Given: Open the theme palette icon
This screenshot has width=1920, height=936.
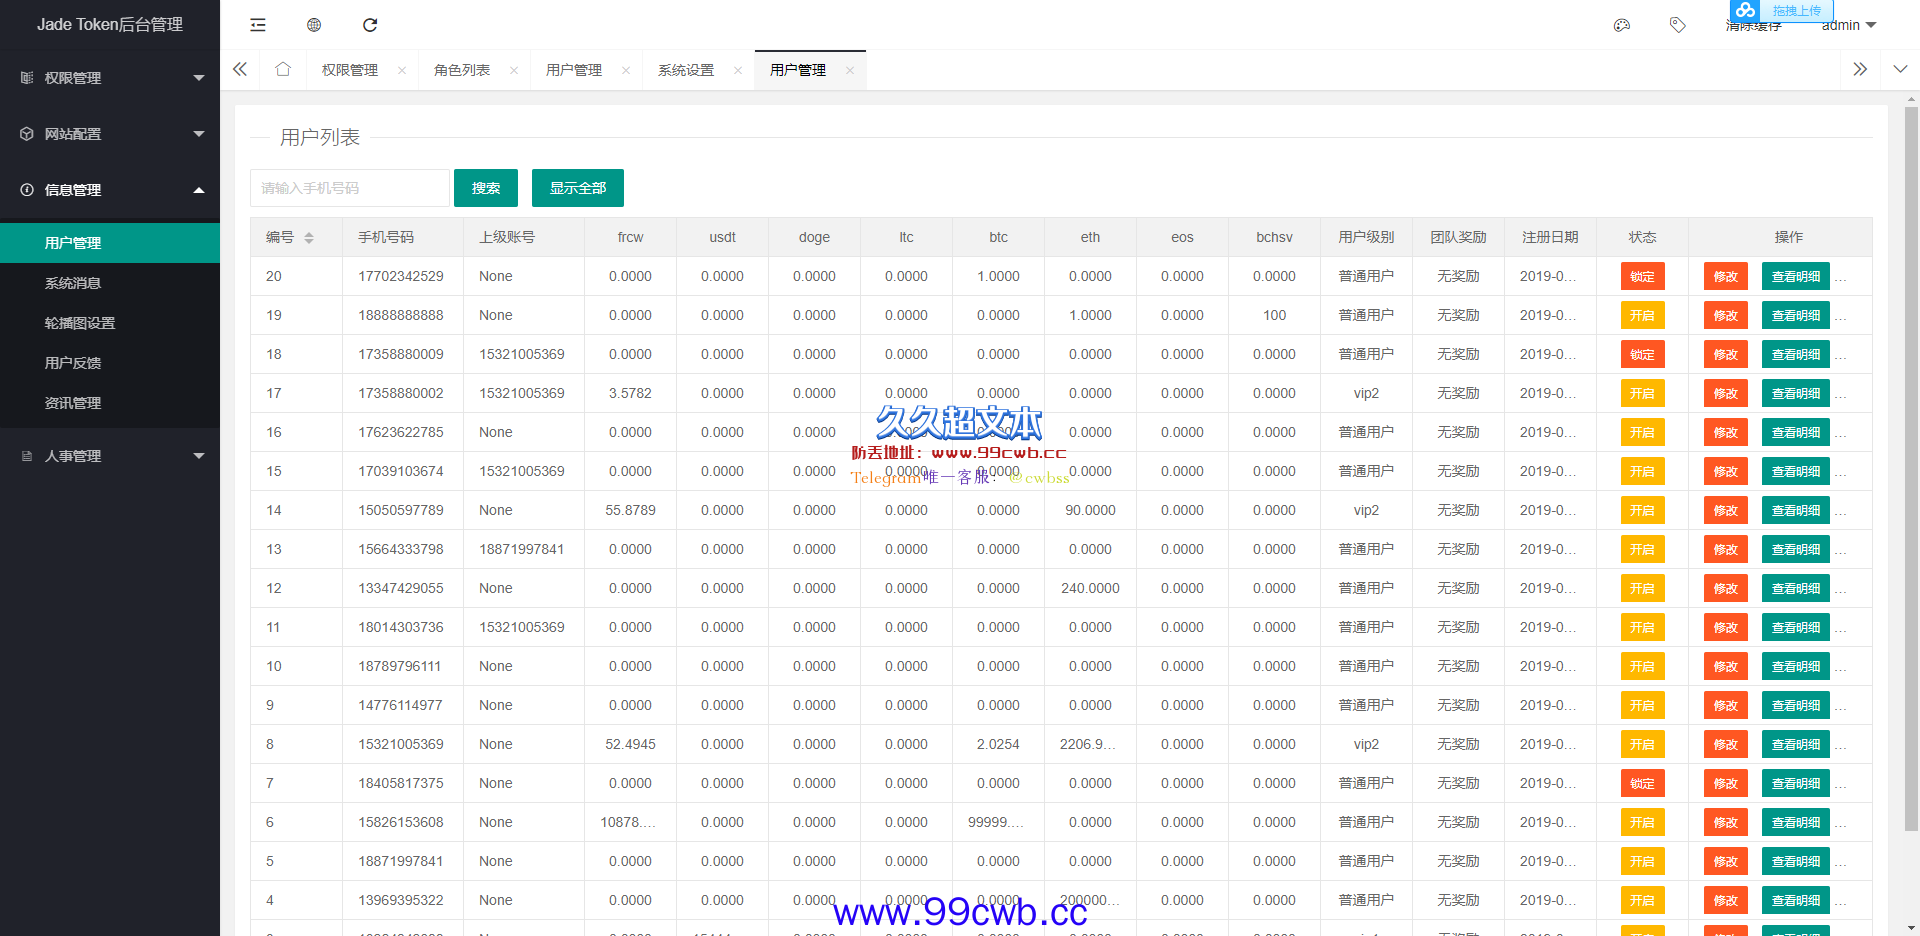Looking at the screenshot, I should (x=1622, y=25).
